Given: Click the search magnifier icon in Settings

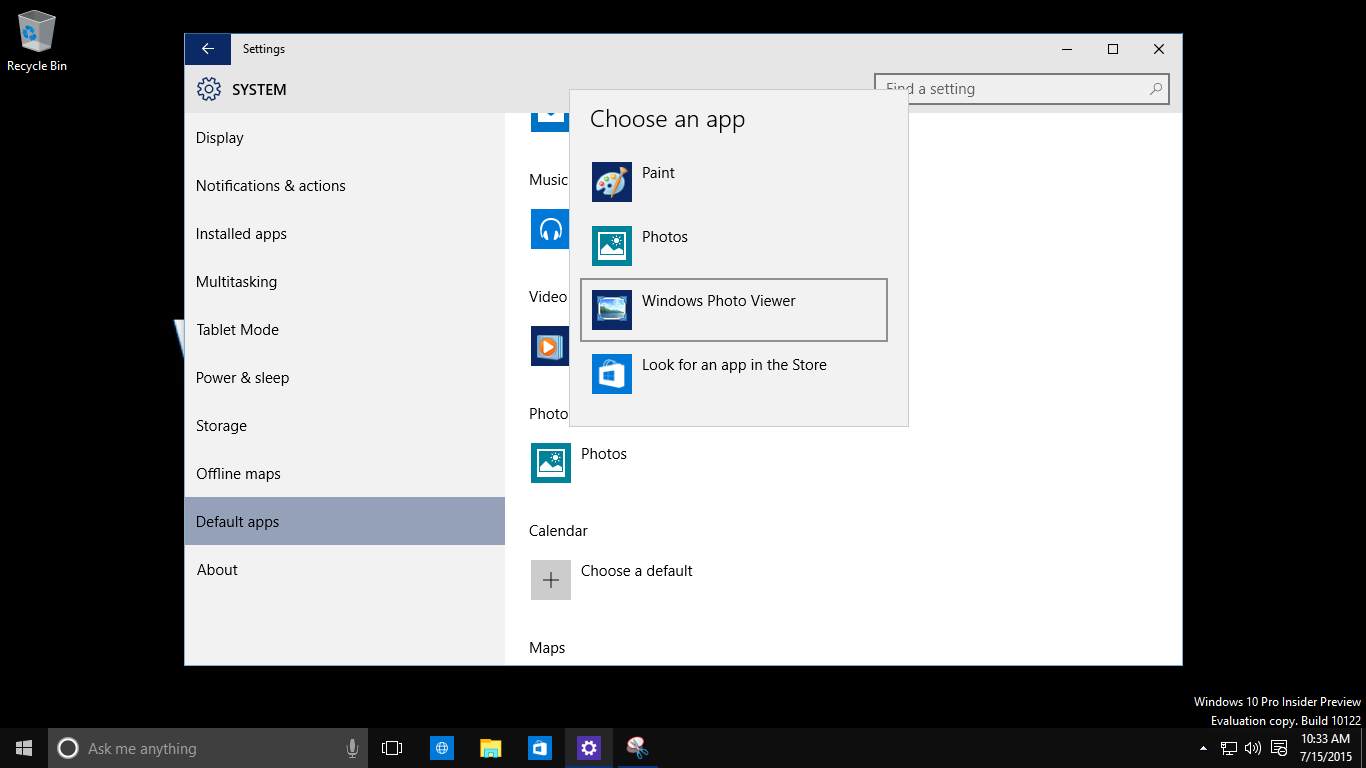Looking at the screenshot, I should coord(1156,89).
